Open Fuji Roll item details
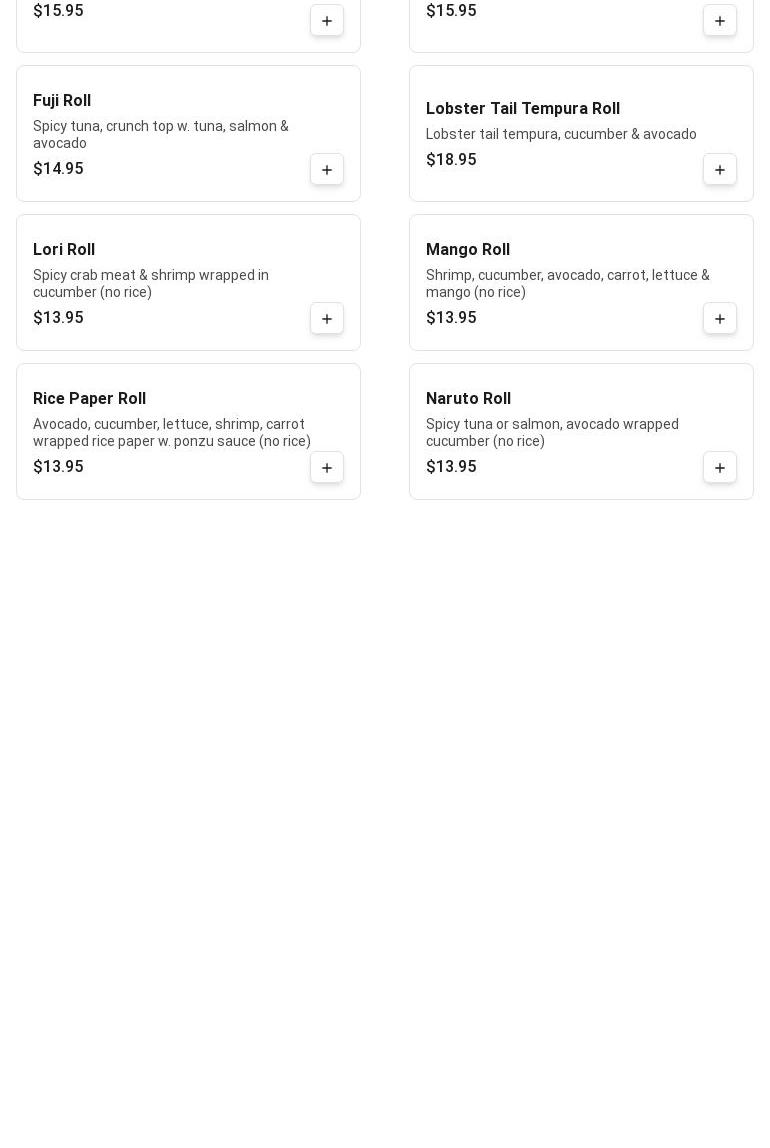 click(62, 101)
